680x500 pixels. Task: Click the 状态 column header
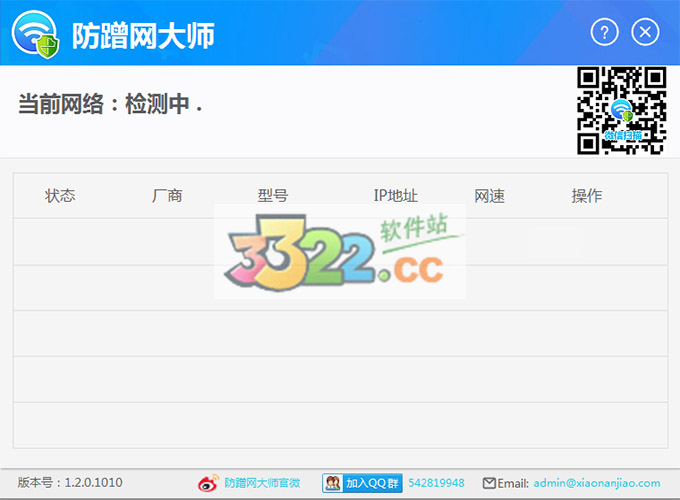tap(60, 196)
